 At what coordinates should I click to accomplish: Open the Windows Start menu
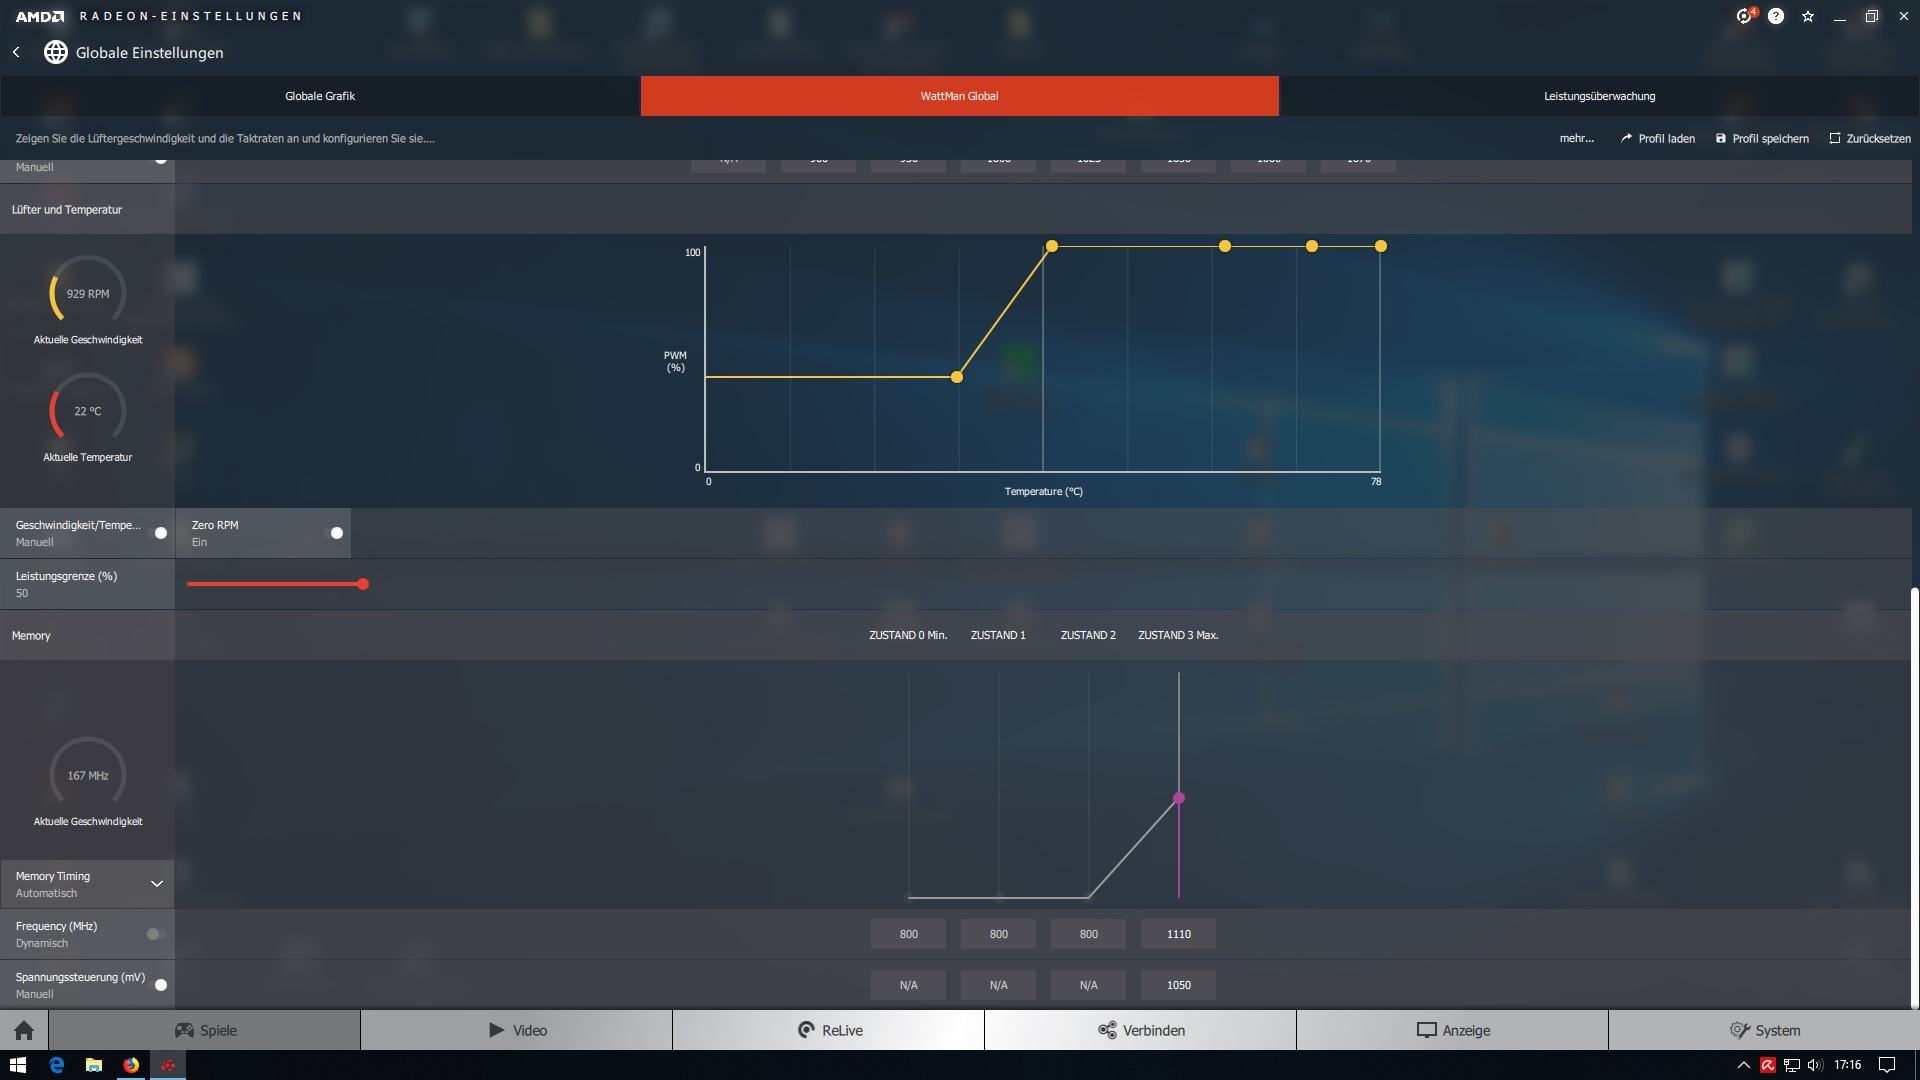[x=17, y=1065]
